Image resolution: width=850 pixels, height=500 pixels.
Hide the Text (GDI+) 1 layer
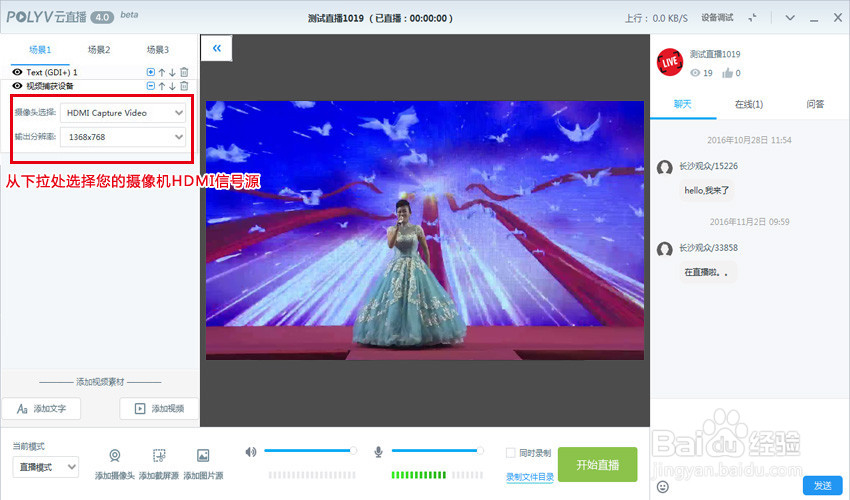coord(17,72)
